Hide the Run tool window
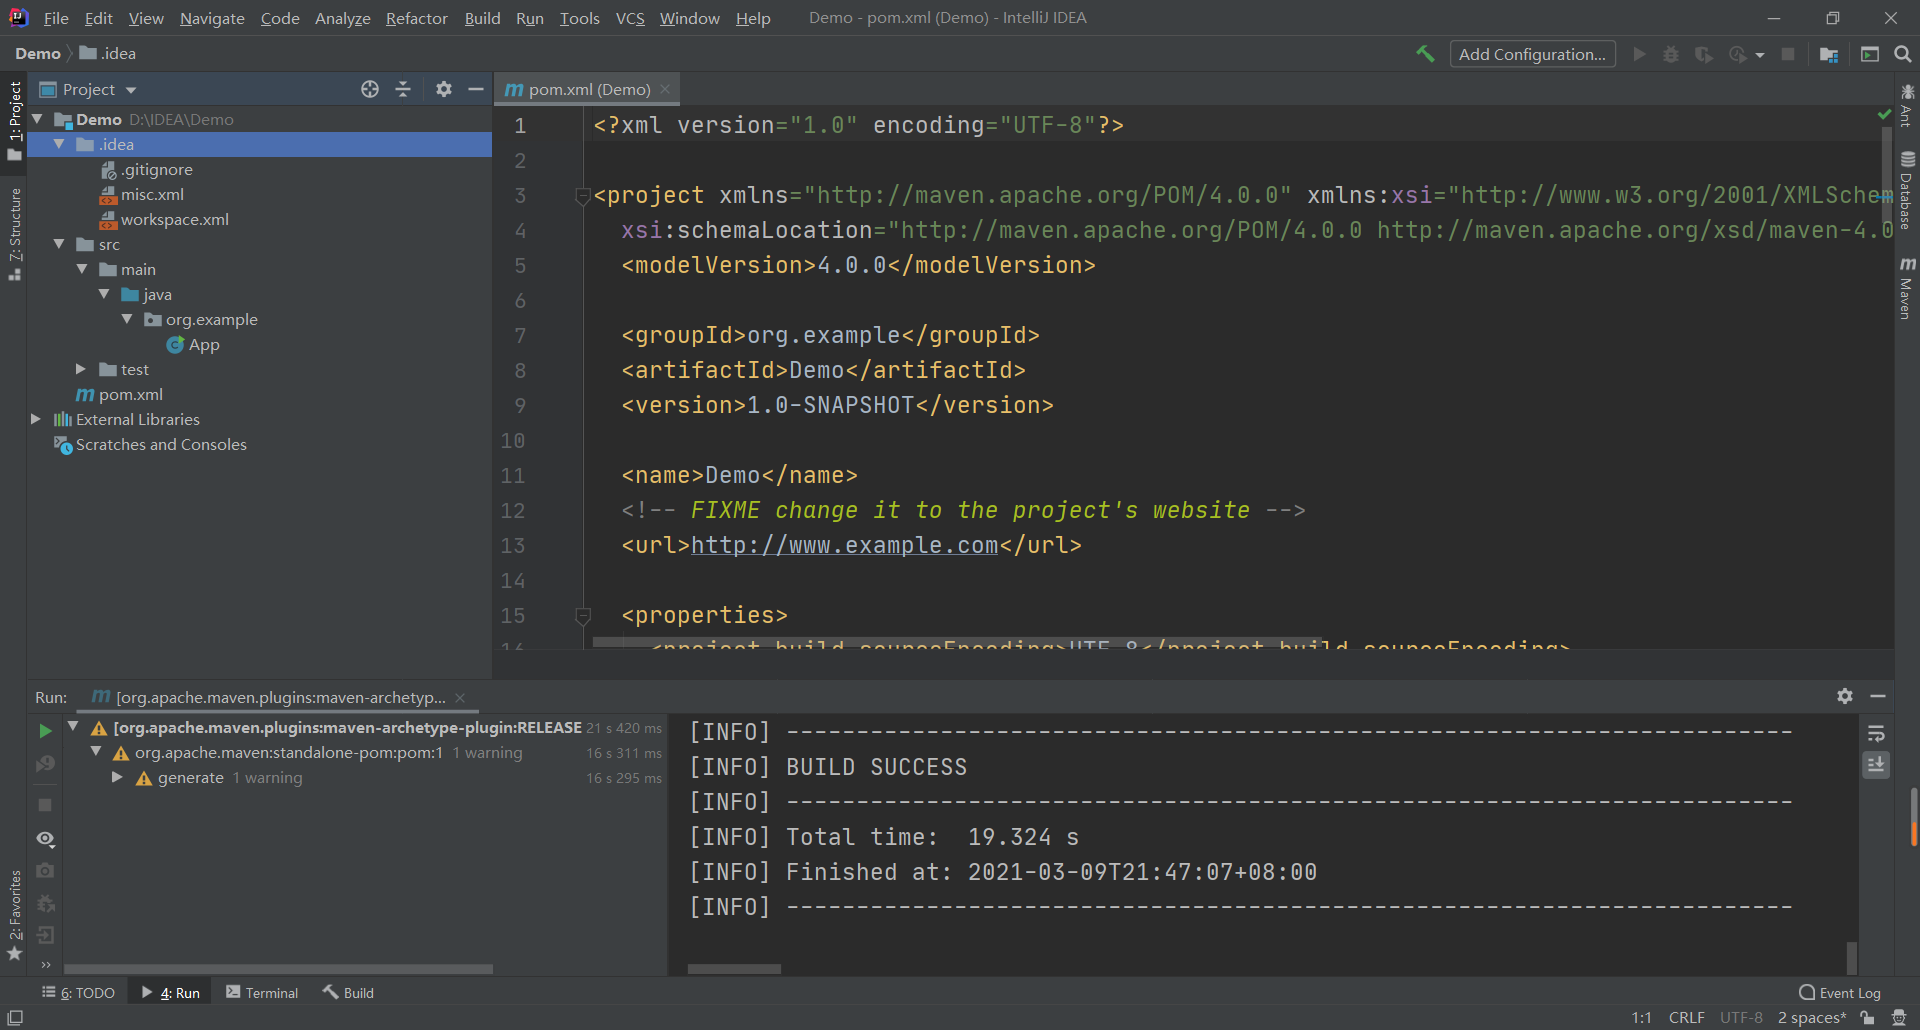The image size is (1920, 1030). 1878,696
